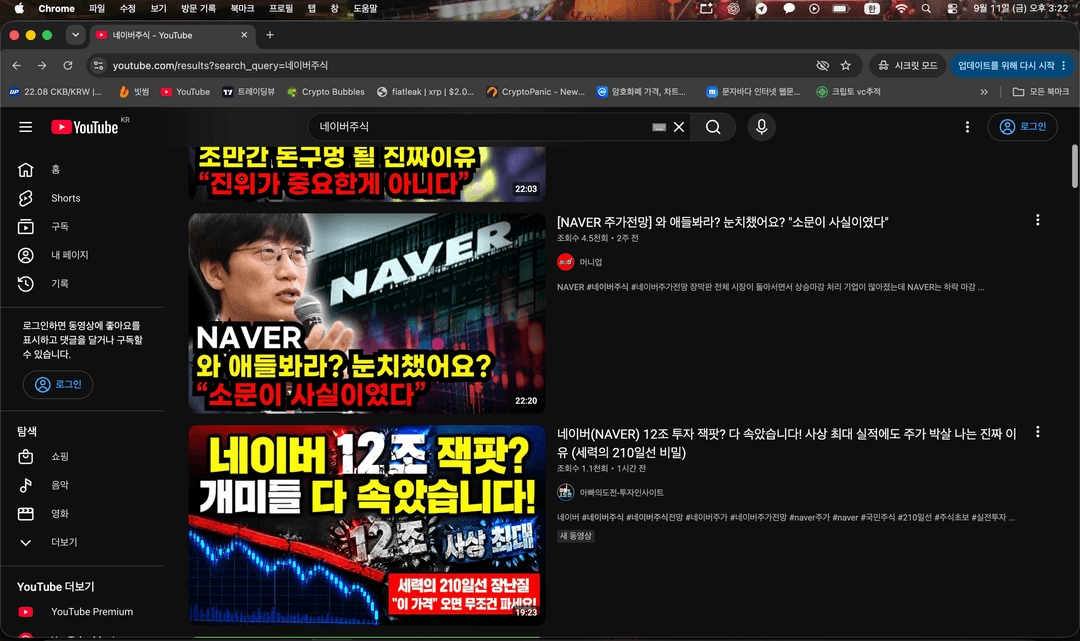Open the 아빠의도전-투자인사이트 channel name
Screen dimensions: 1080x641
(x=621, y=492)
